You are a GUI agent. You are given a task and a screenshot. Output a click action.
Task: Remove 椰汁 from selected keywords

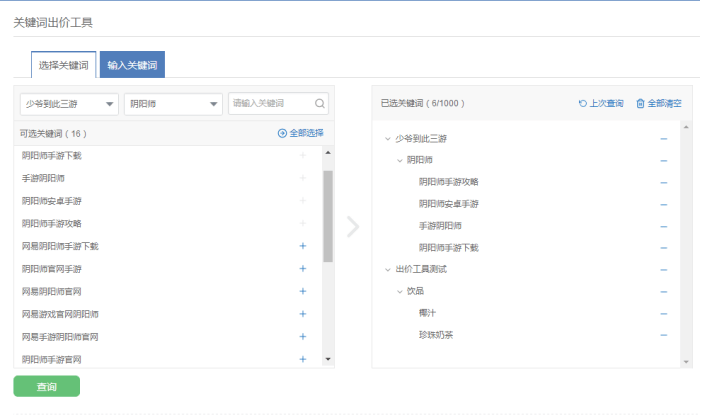[663, 313]
